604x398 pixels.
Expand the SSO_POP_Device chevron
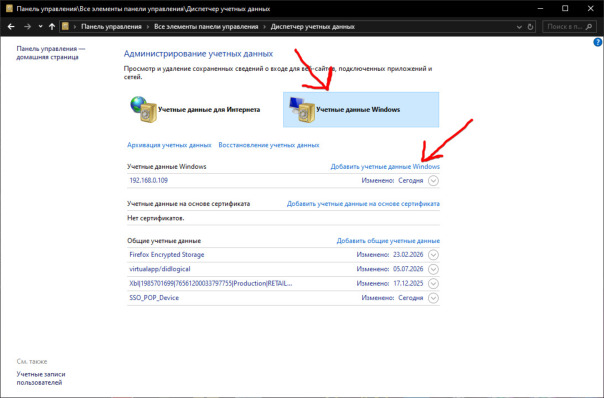433,298
